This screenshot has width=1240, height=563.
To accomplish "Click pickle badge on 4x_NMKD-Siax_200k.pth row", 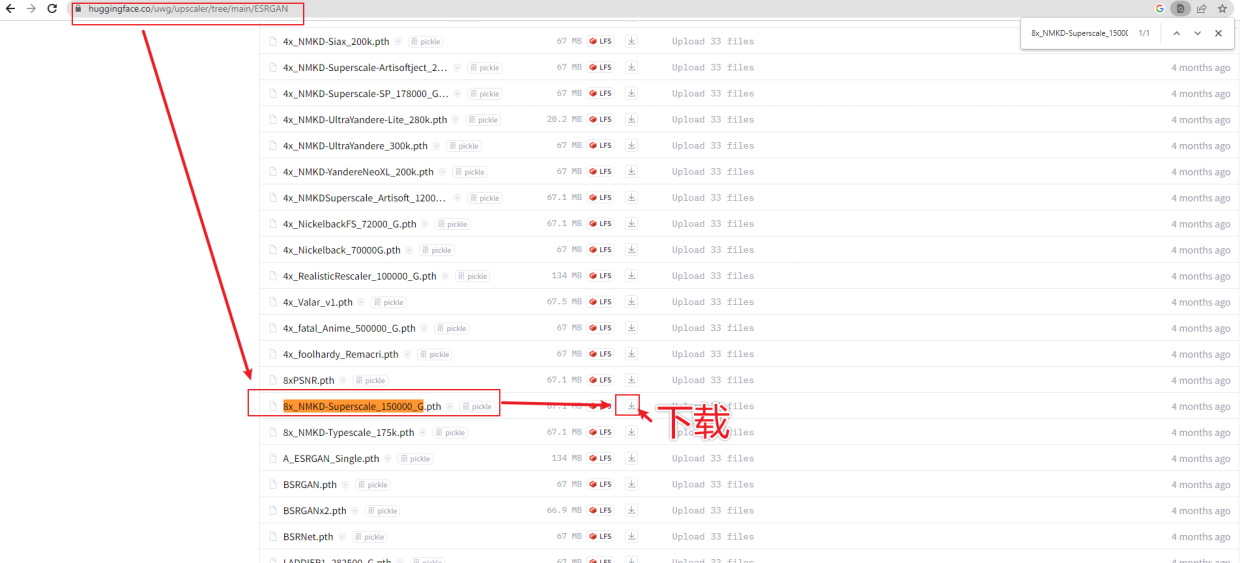I will coord(425,42).
